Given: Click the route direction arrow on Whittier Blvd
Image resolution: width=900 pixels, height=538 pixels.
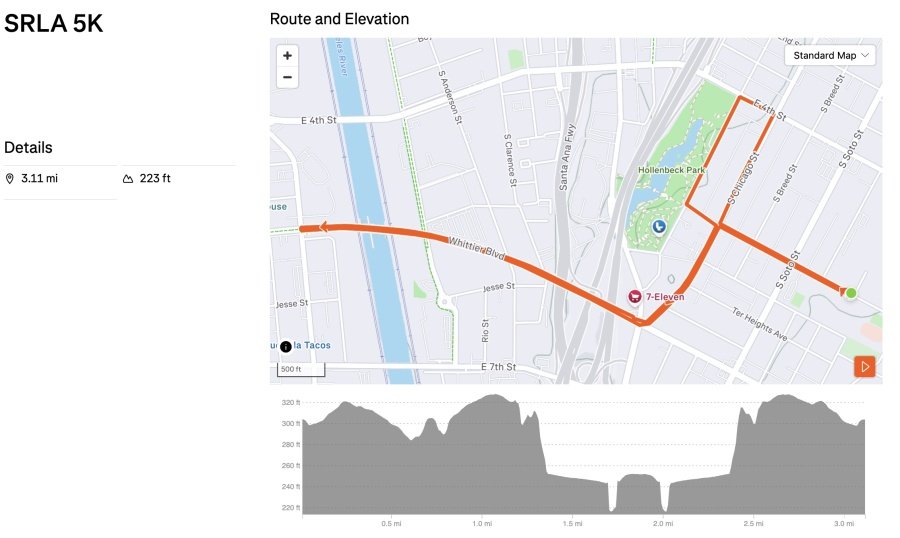Looking at the screenshot, I should tap(322, 228).
